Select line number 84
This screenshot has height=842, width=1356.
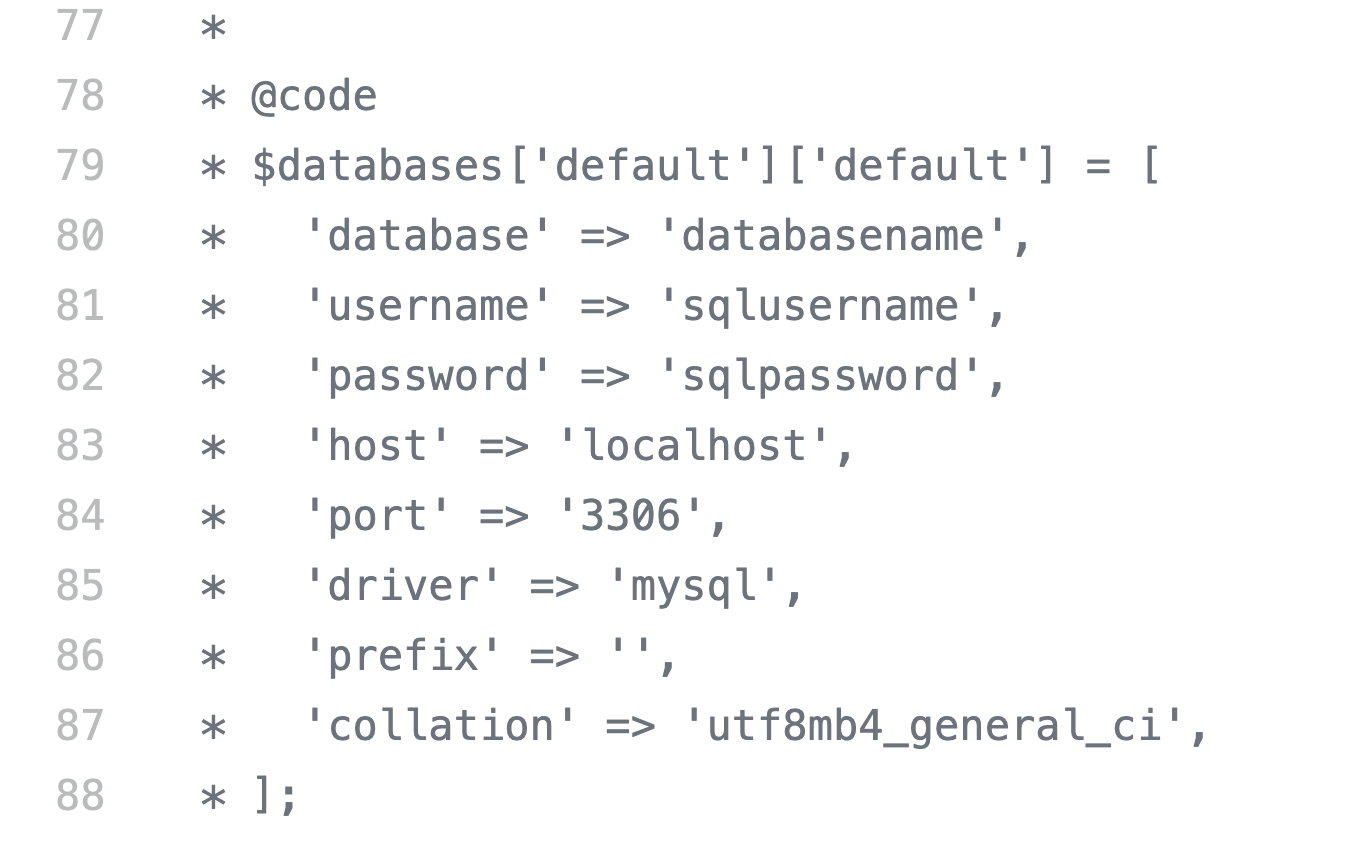[80, 516]
